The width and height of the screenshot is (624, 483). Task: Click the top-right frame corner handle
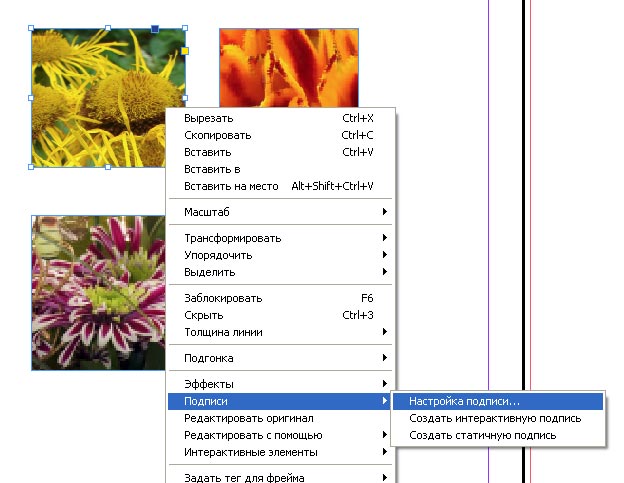point(185,28)
